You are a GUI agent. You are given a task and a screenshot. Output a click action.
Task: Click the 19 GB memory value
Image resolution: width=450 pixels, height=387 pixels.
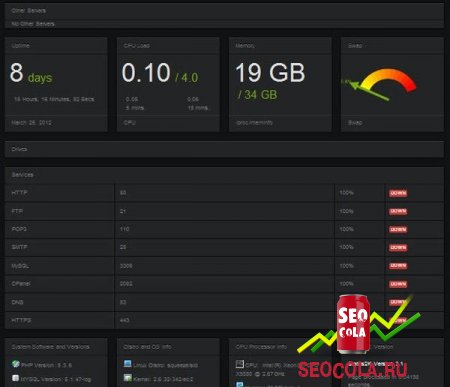[x=270, y=73]
